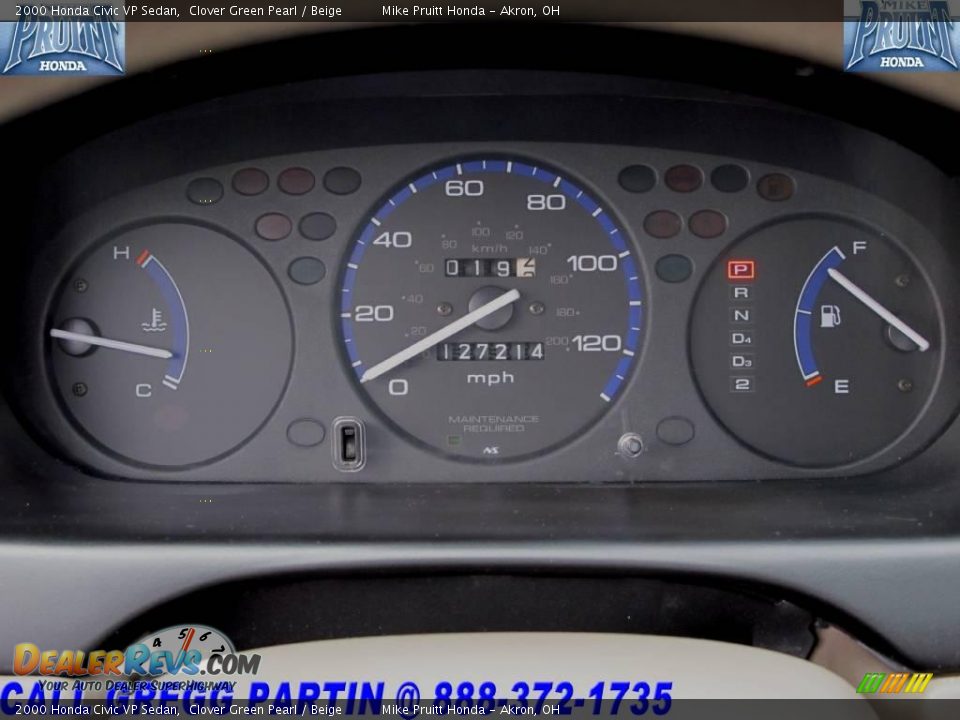Click the red P gear indicator
The image size is (960, 720).
coord(741,269)
